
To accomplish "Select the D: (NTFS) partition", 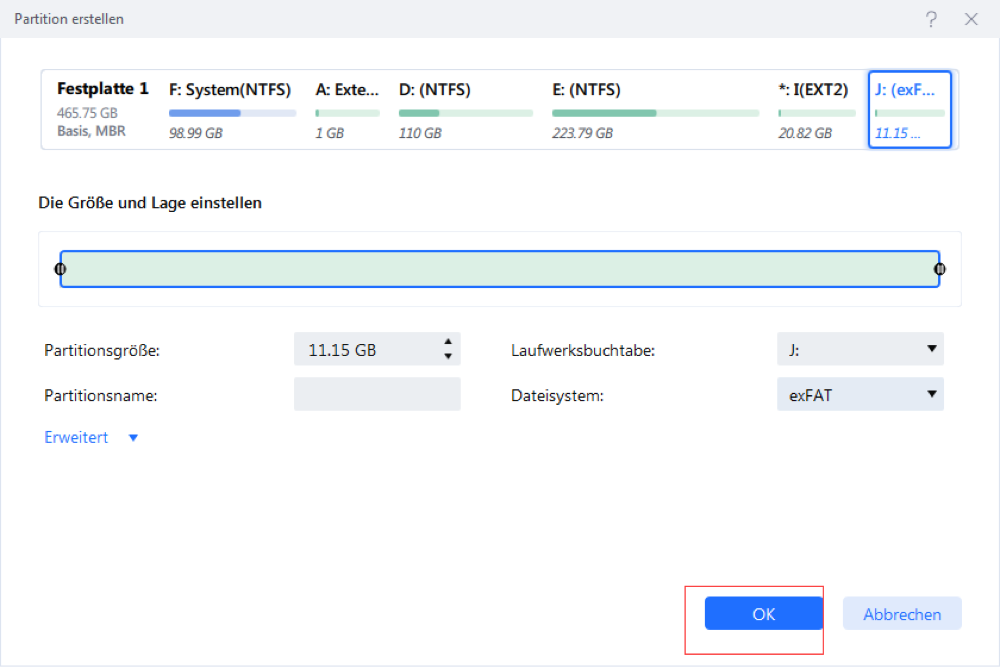I will 466,110.
